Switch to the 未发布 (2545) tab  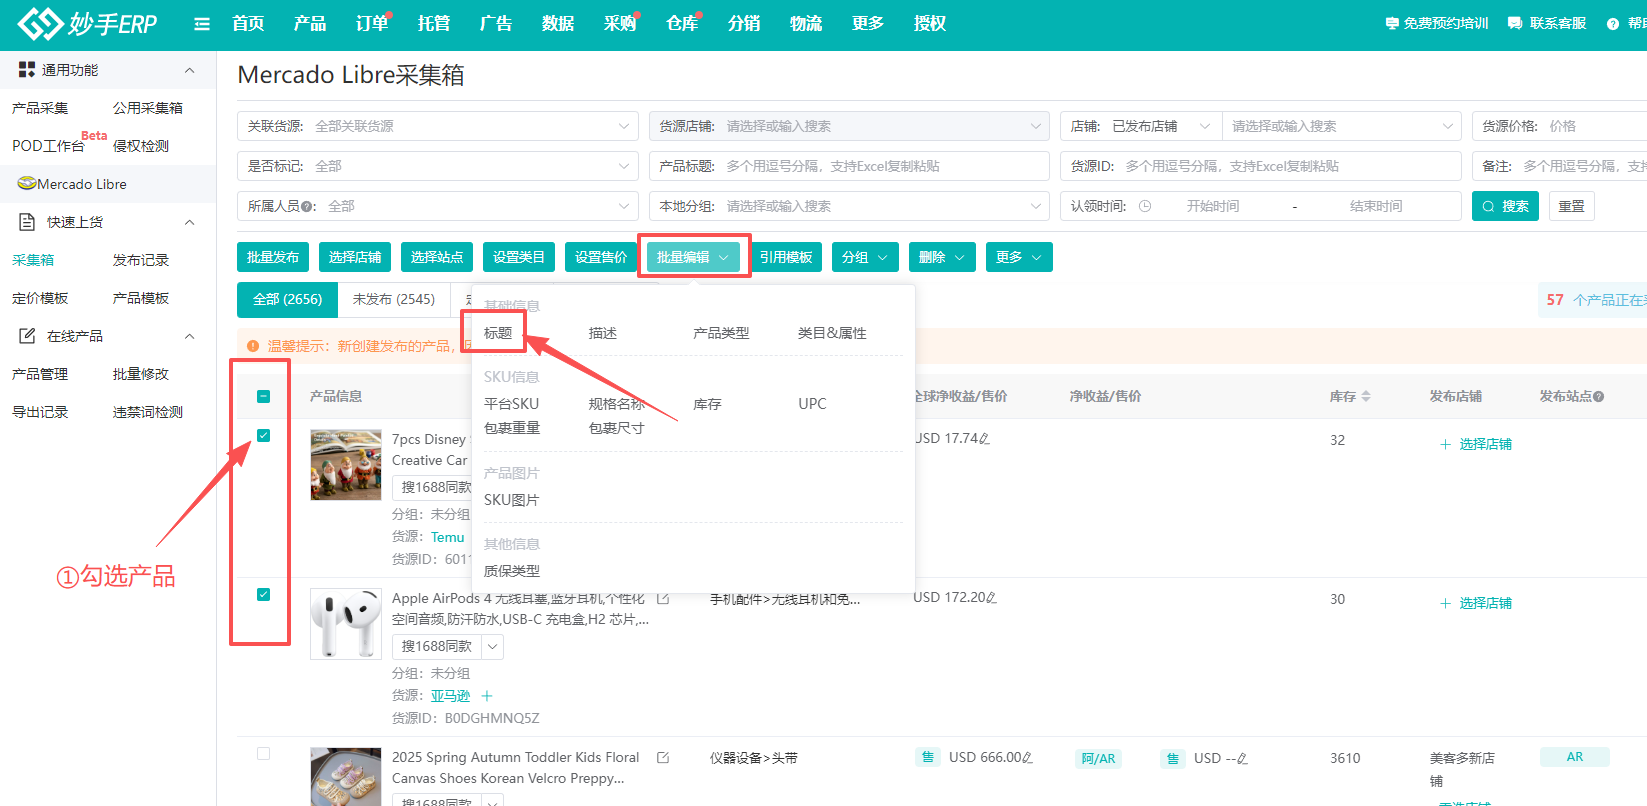point(394,299)
